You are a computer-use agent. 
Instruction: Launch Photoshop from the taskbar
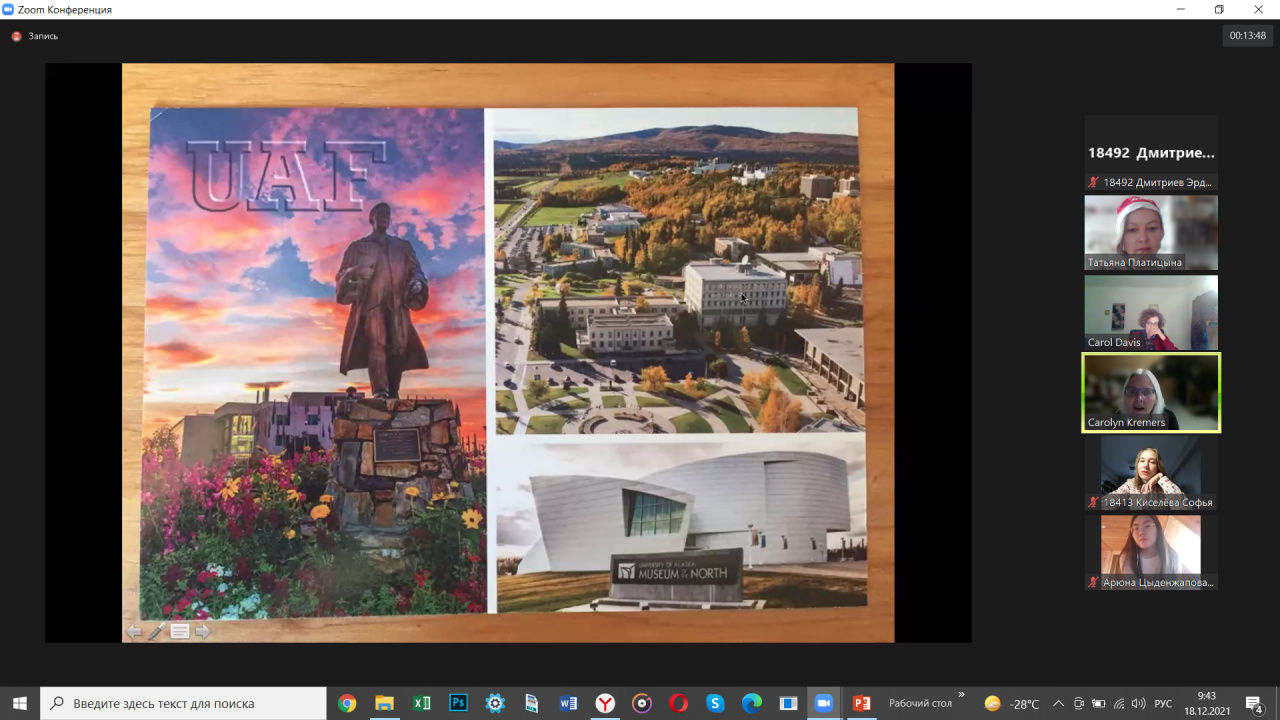459,703
